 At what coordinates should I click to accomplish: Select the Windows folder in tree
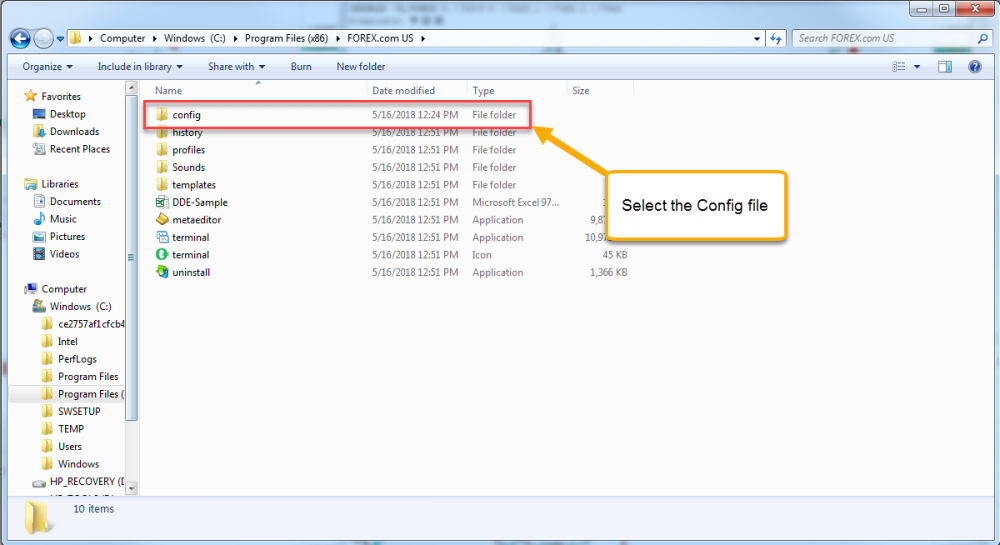point(78,464)
